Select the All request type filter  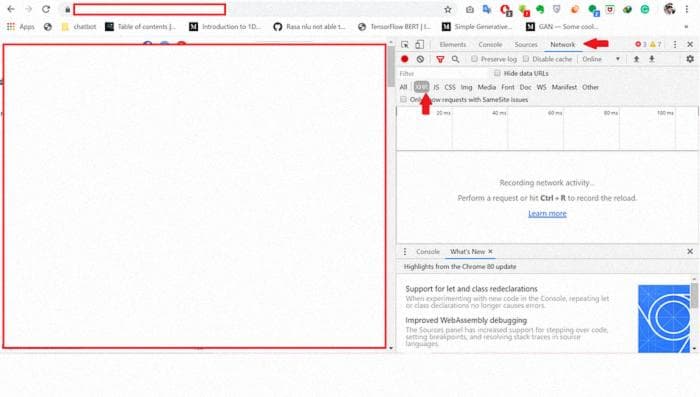[403, 87]
